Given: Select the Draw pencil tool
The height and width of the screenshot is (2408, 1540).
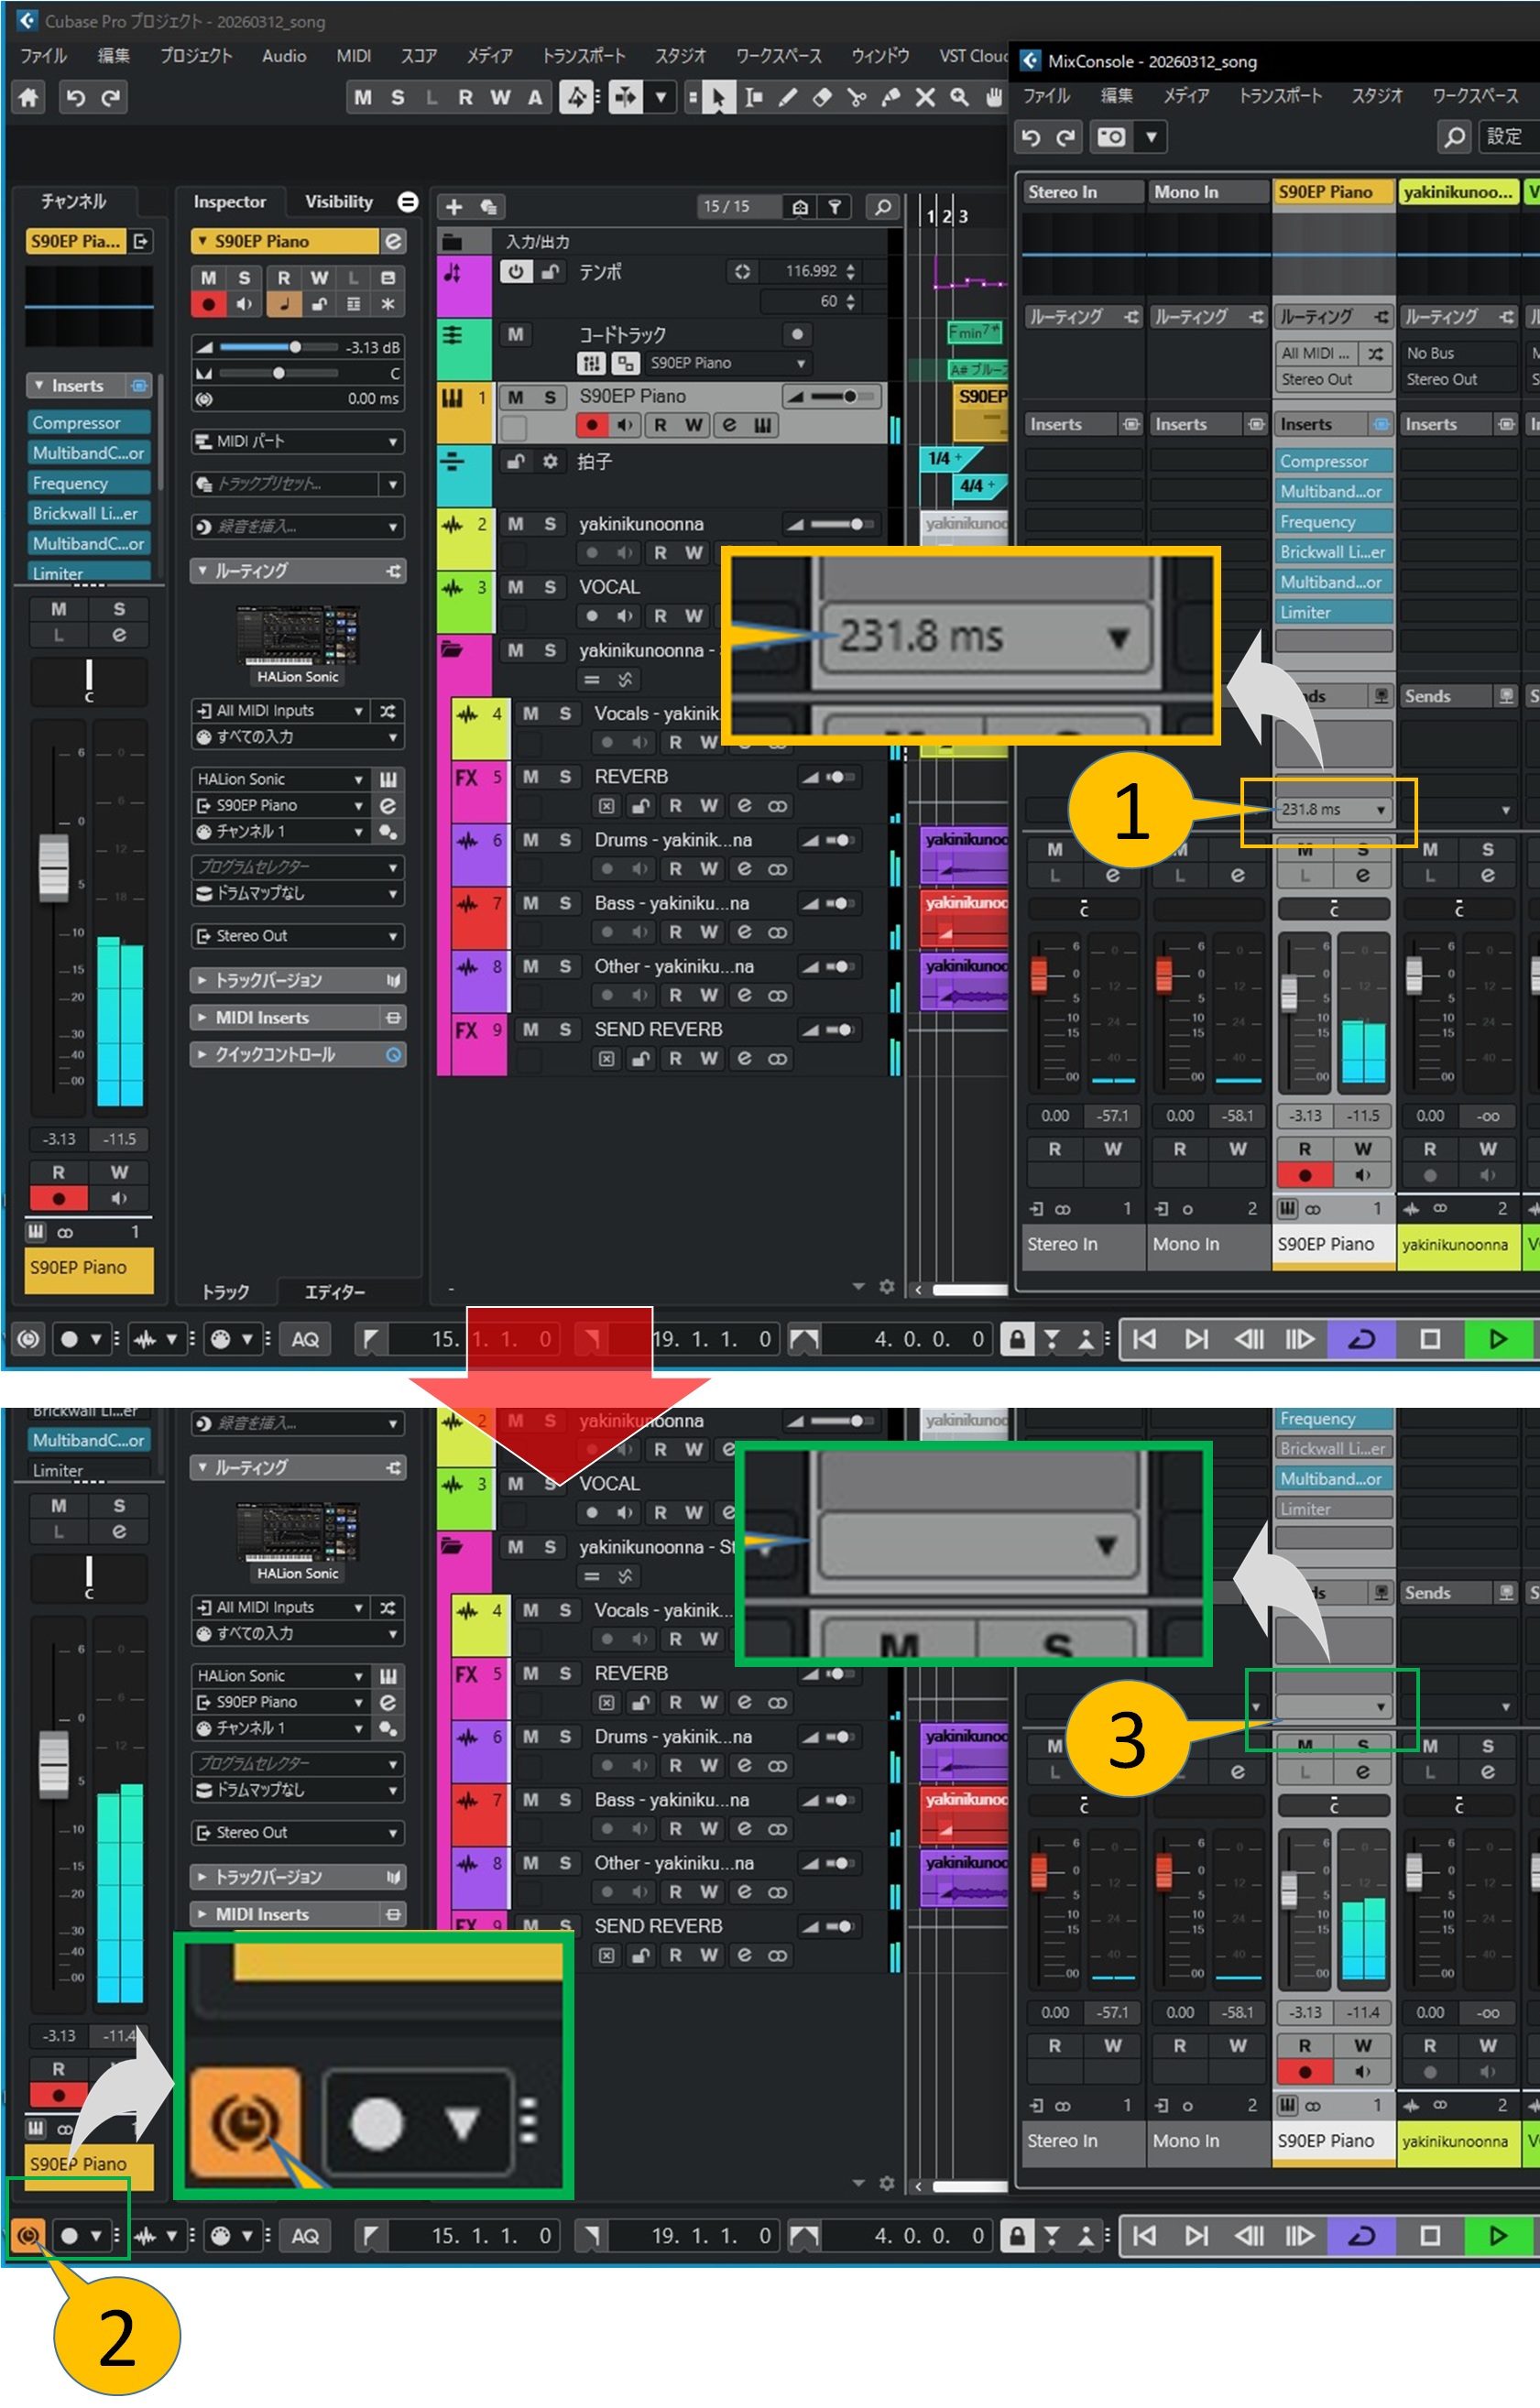Looking at the screenshot, I should [x=788, y=97].
